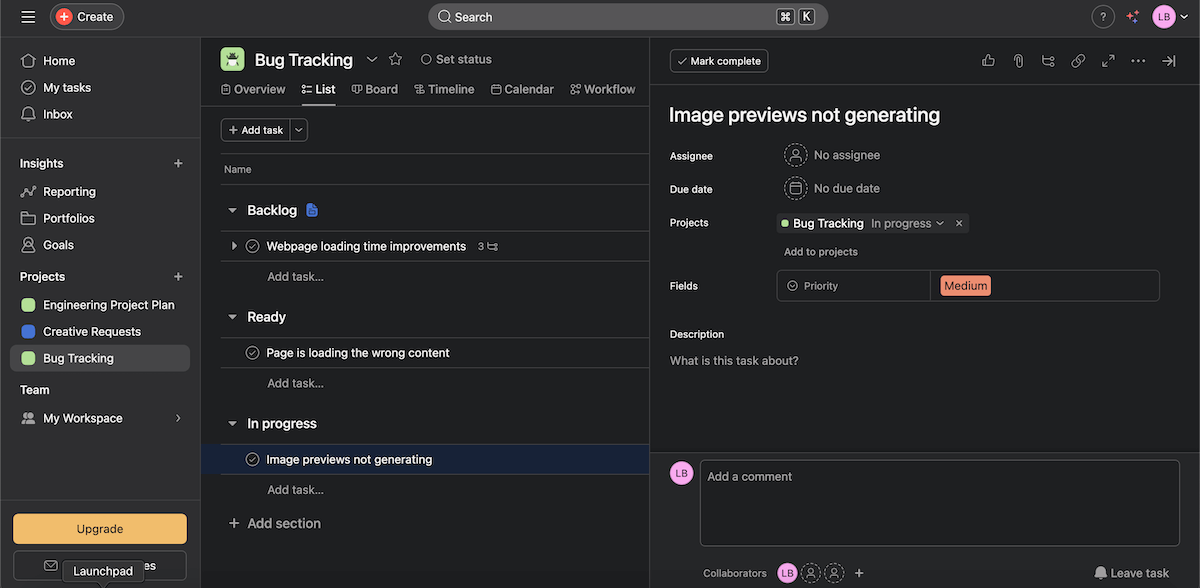
Task: Click the thumbs-up like icon
Action: tap(988, 61)
